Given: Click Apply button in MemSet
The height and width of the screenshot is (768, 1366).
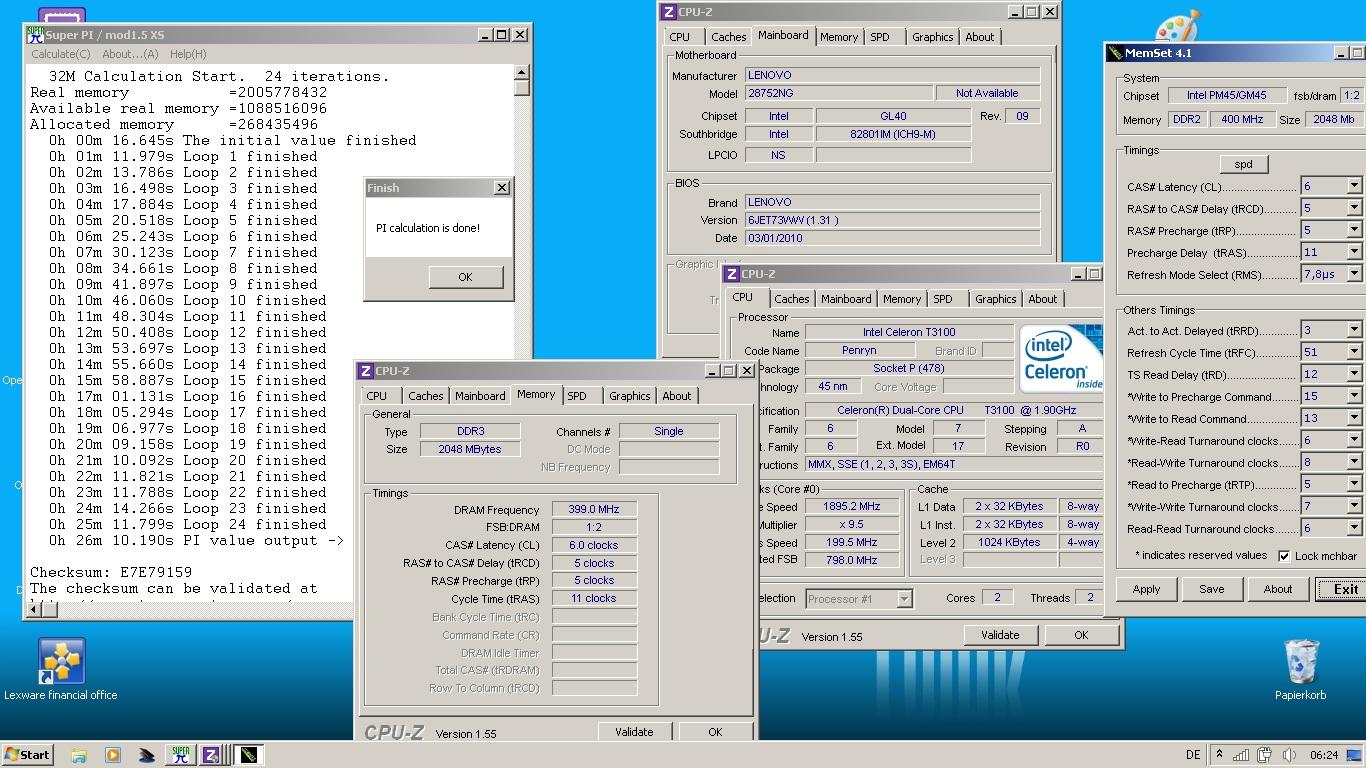Looking at the screenshot, I should click(x=1146, y=589).
